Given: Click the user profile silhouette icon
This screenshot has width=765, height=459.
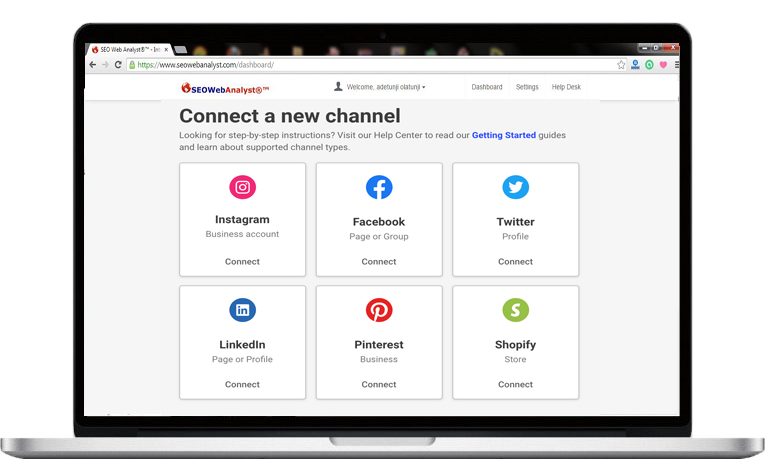Looking at the screenshot, I should 338,86.
